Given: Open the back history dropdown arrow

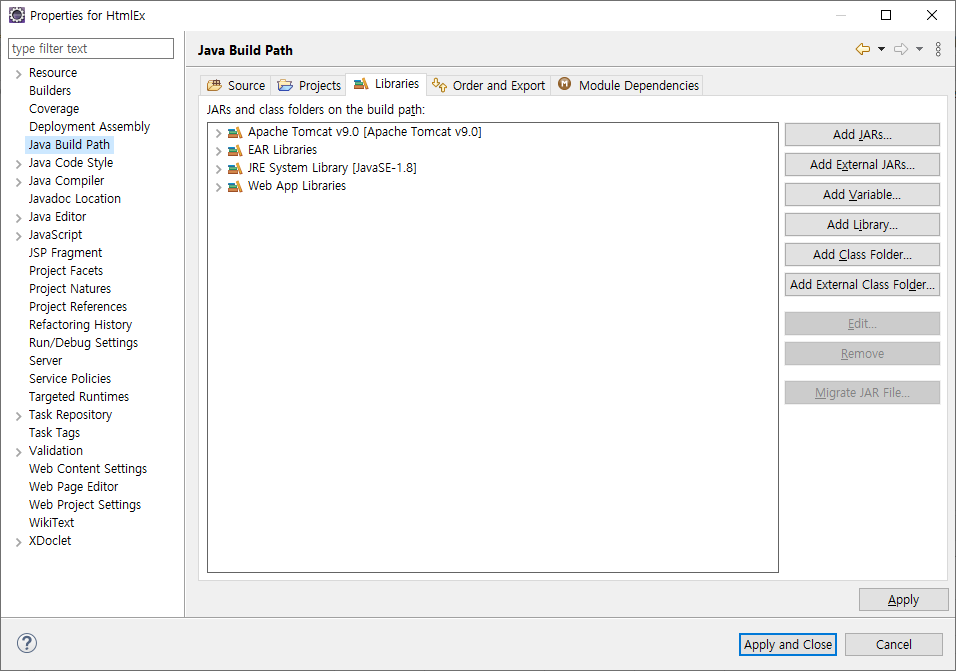Looking at the screenshot, I should tap(882, 49).
